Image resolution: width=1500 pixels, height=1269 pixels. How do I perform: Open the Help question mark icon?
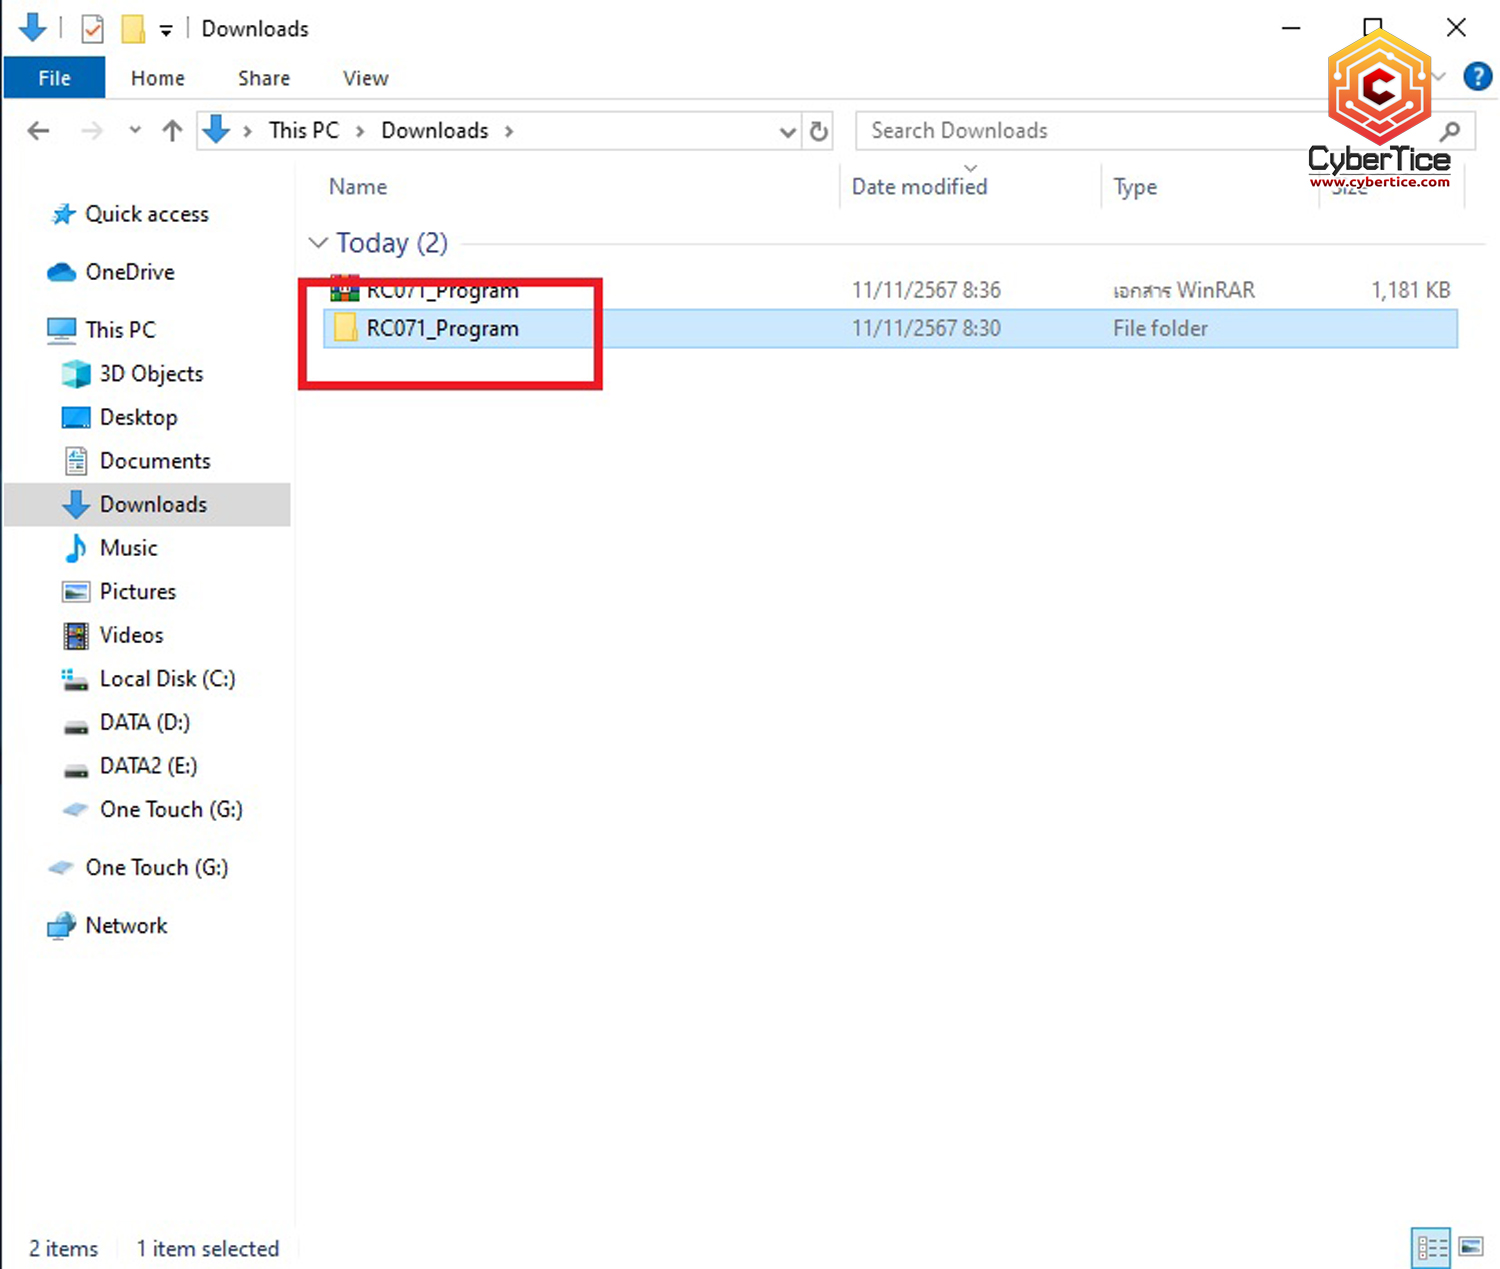click(x=1477, y=77)
